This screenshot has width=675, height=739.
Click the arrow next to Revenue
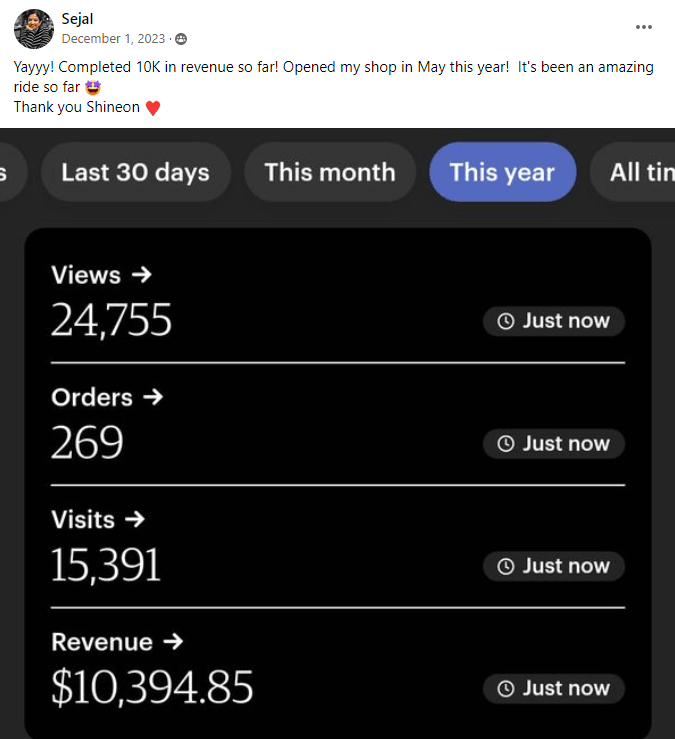click(173, 642)
